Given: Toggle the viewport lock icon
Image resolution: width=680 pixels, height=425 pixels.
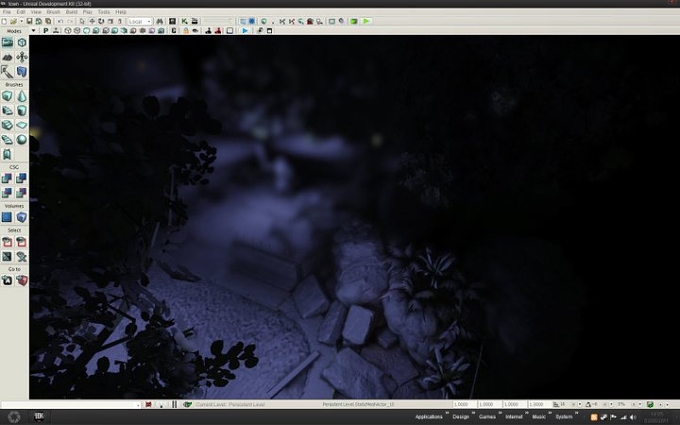Looking at the screenshot, I should coord(186,31).
